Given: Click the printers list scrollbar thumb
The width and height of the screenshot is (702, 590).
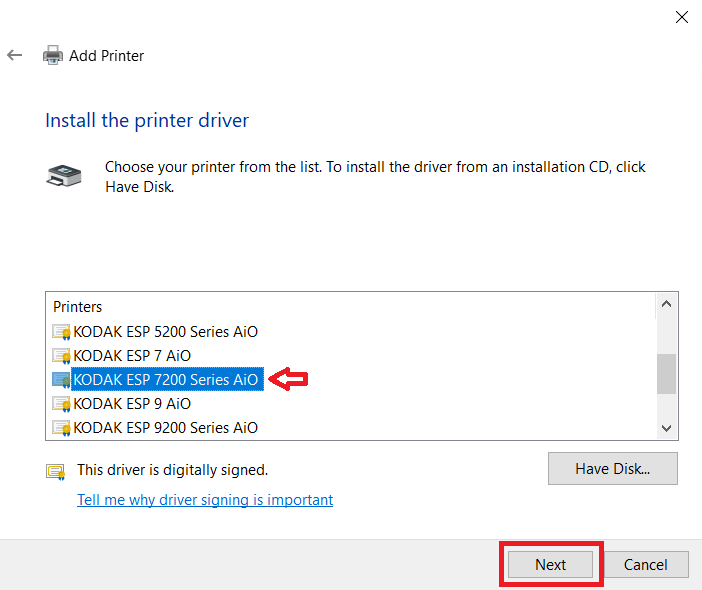Looking at the screenshot, I should click(666, 374).
